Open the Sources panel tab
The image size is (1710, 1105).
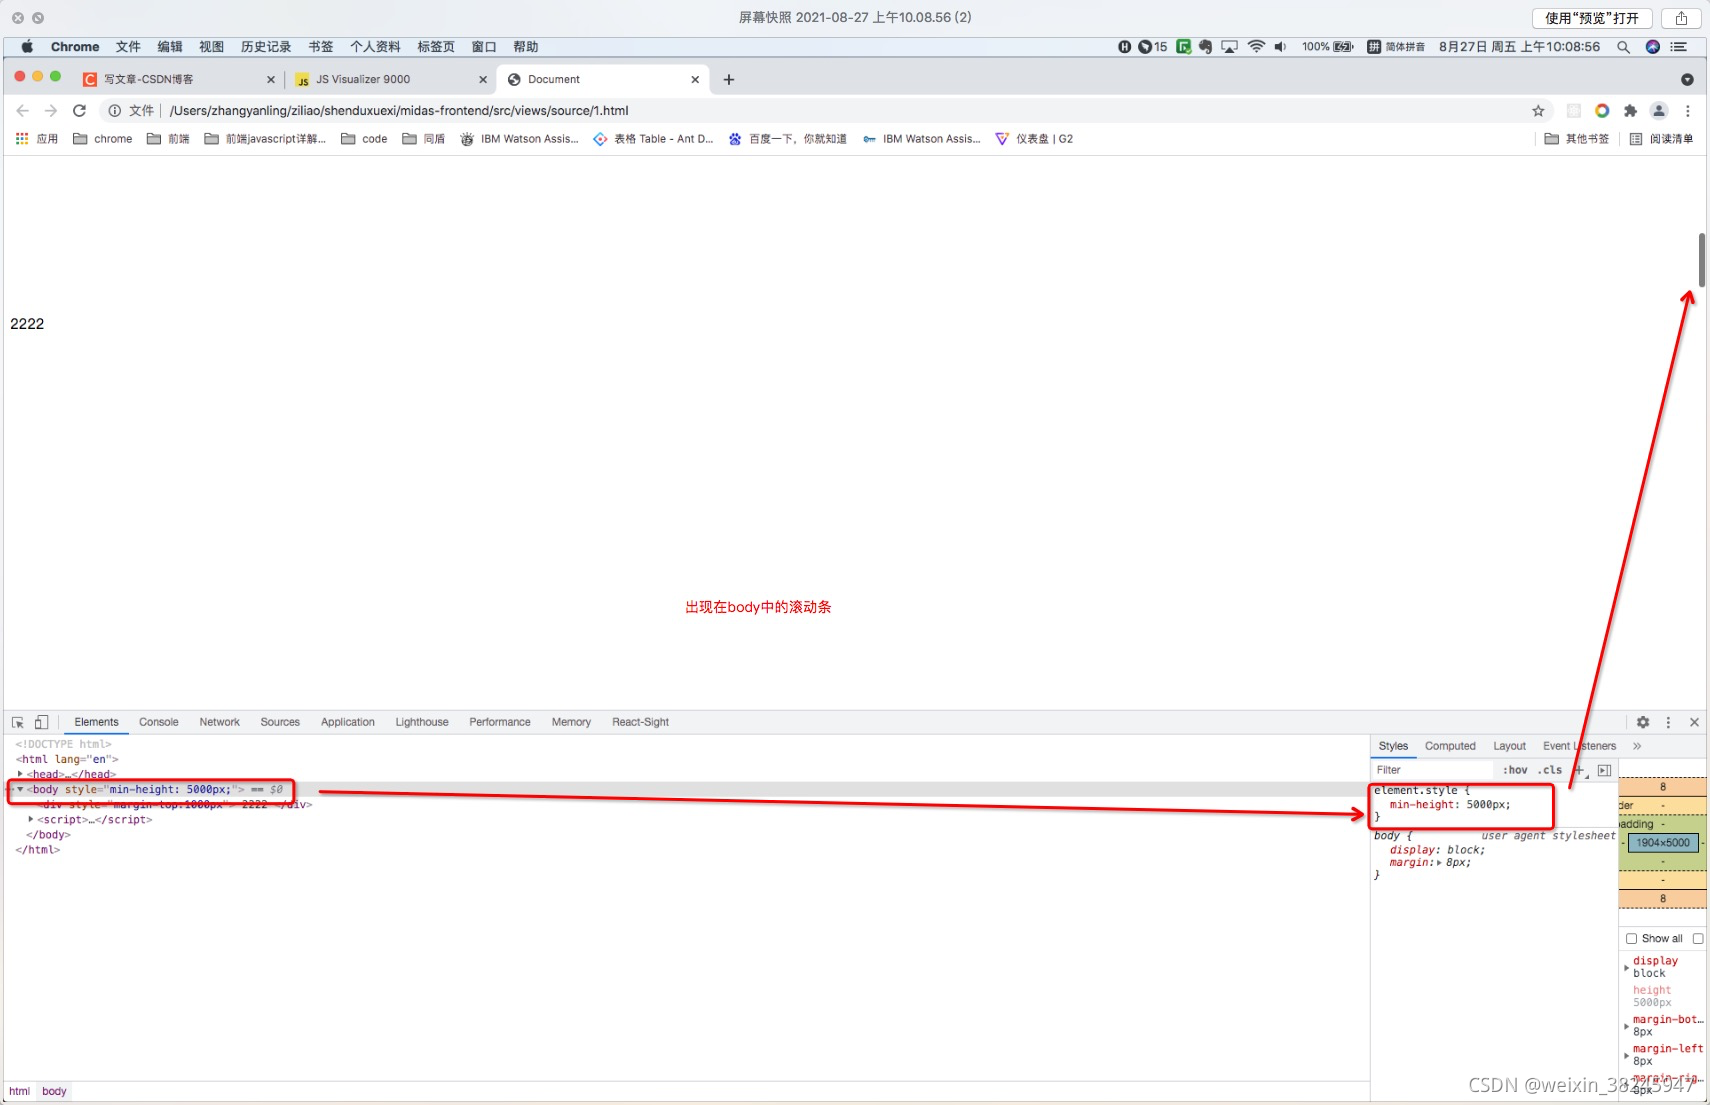(280, 722)
